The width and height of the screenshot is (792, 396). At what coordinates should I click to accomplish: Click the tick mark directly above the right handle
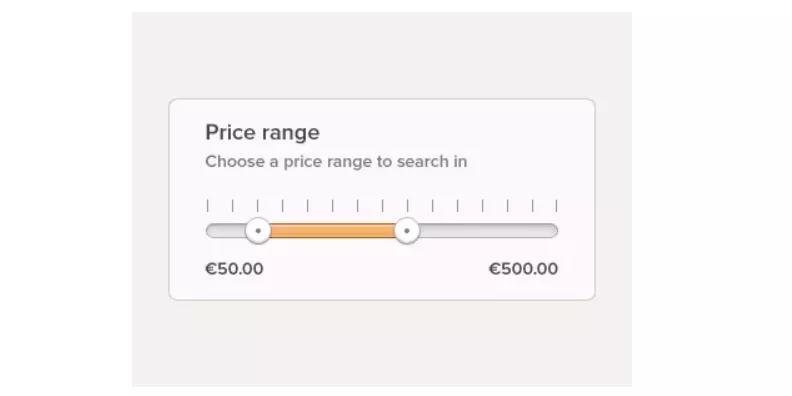pyautogui.click(x=407, y=206)
